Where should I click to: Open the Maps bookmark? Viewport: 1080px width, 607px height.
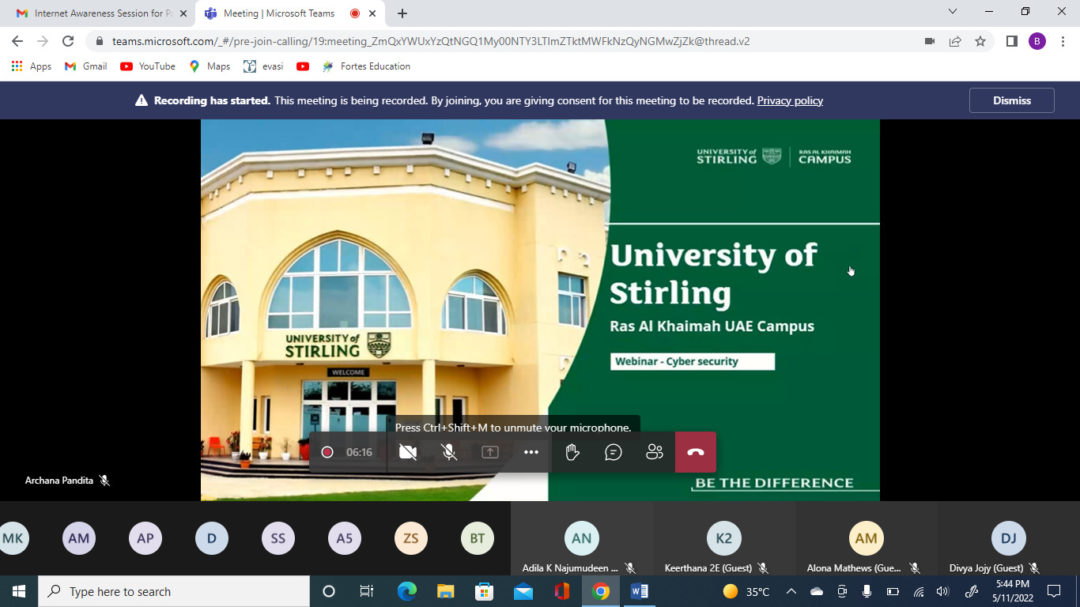point(209,66)
